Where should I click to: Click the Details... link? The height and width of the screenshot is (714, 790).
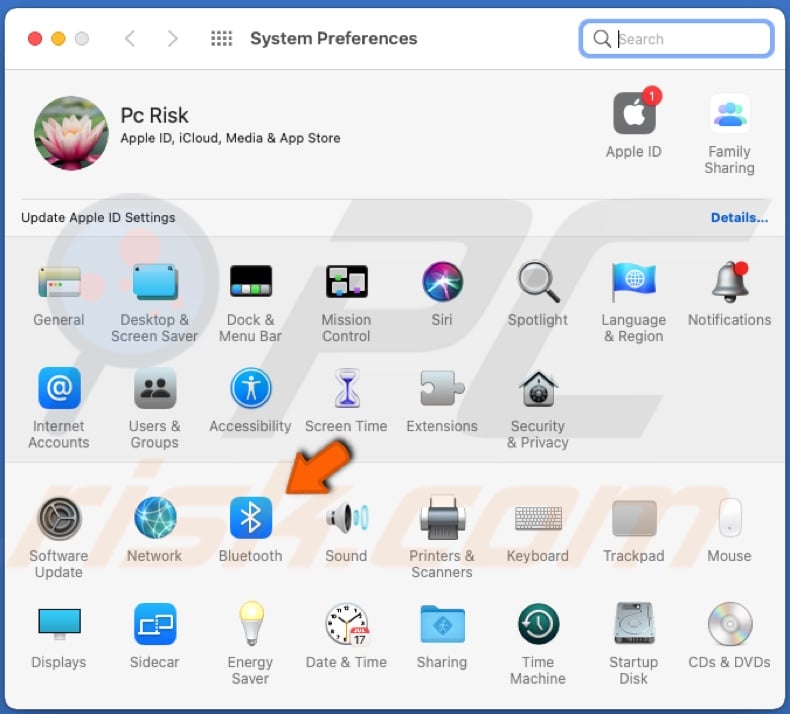pyautogui.click(x=739, y=218)
